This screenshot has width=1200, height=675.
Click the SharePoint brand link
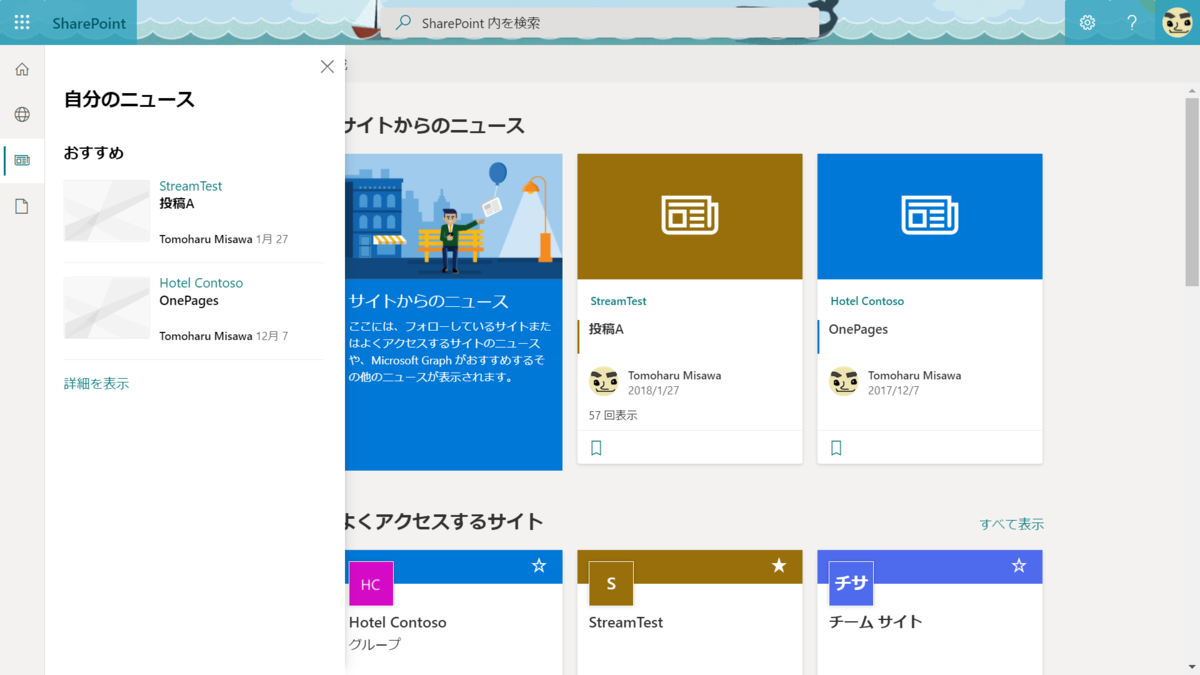[x=89, y=22]
